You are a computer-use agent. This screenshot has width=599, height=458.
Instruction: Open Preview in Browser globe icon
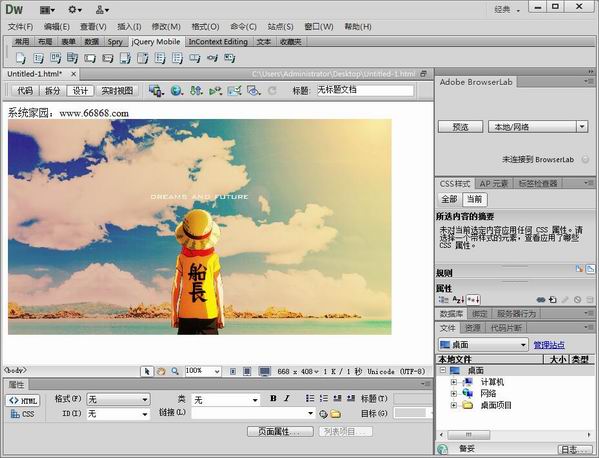tap(176, 91)
